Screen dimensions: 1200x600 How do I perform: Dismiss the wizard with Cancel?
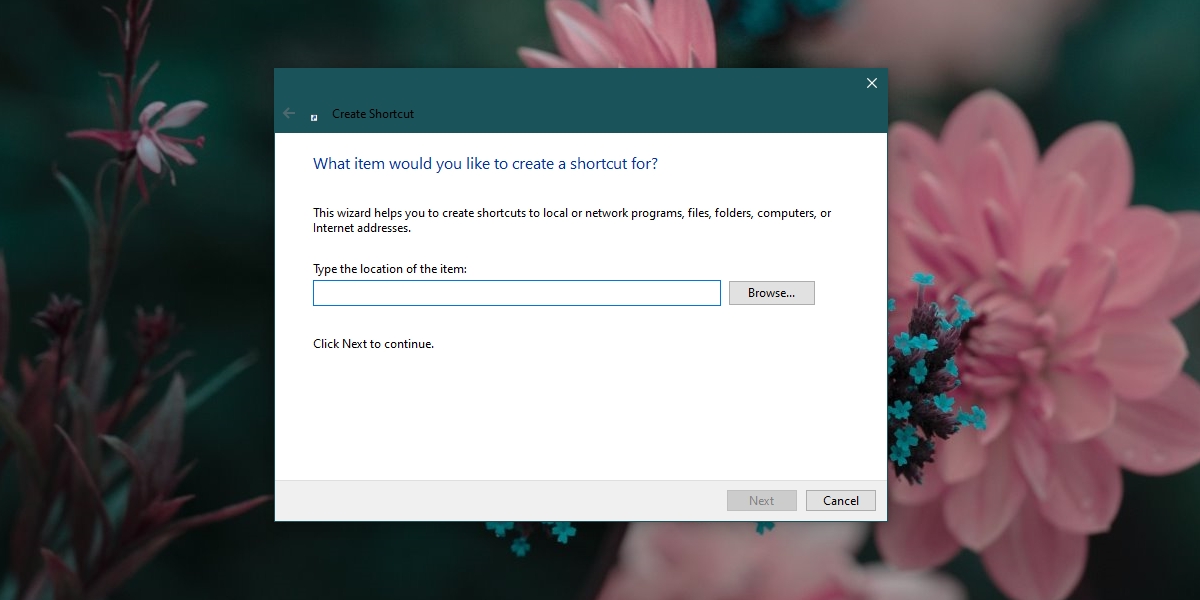(840, 500)
